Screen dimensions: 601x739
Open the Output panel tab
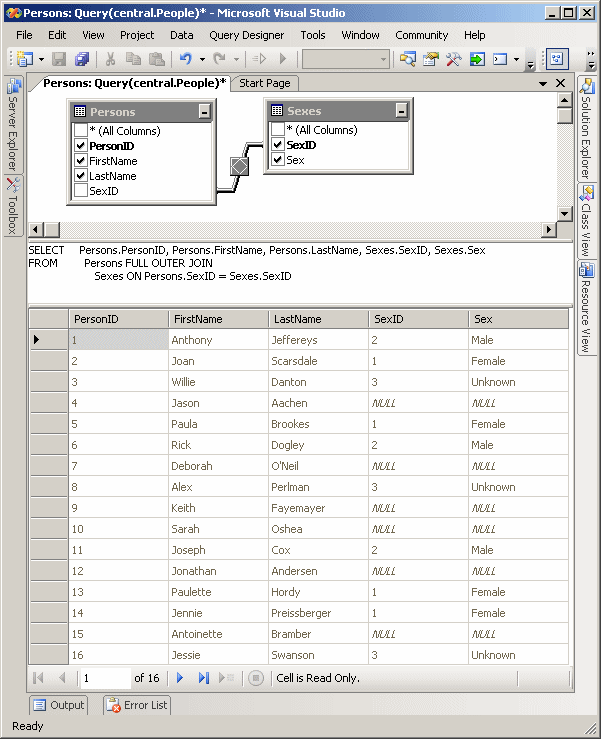[59, 705]
